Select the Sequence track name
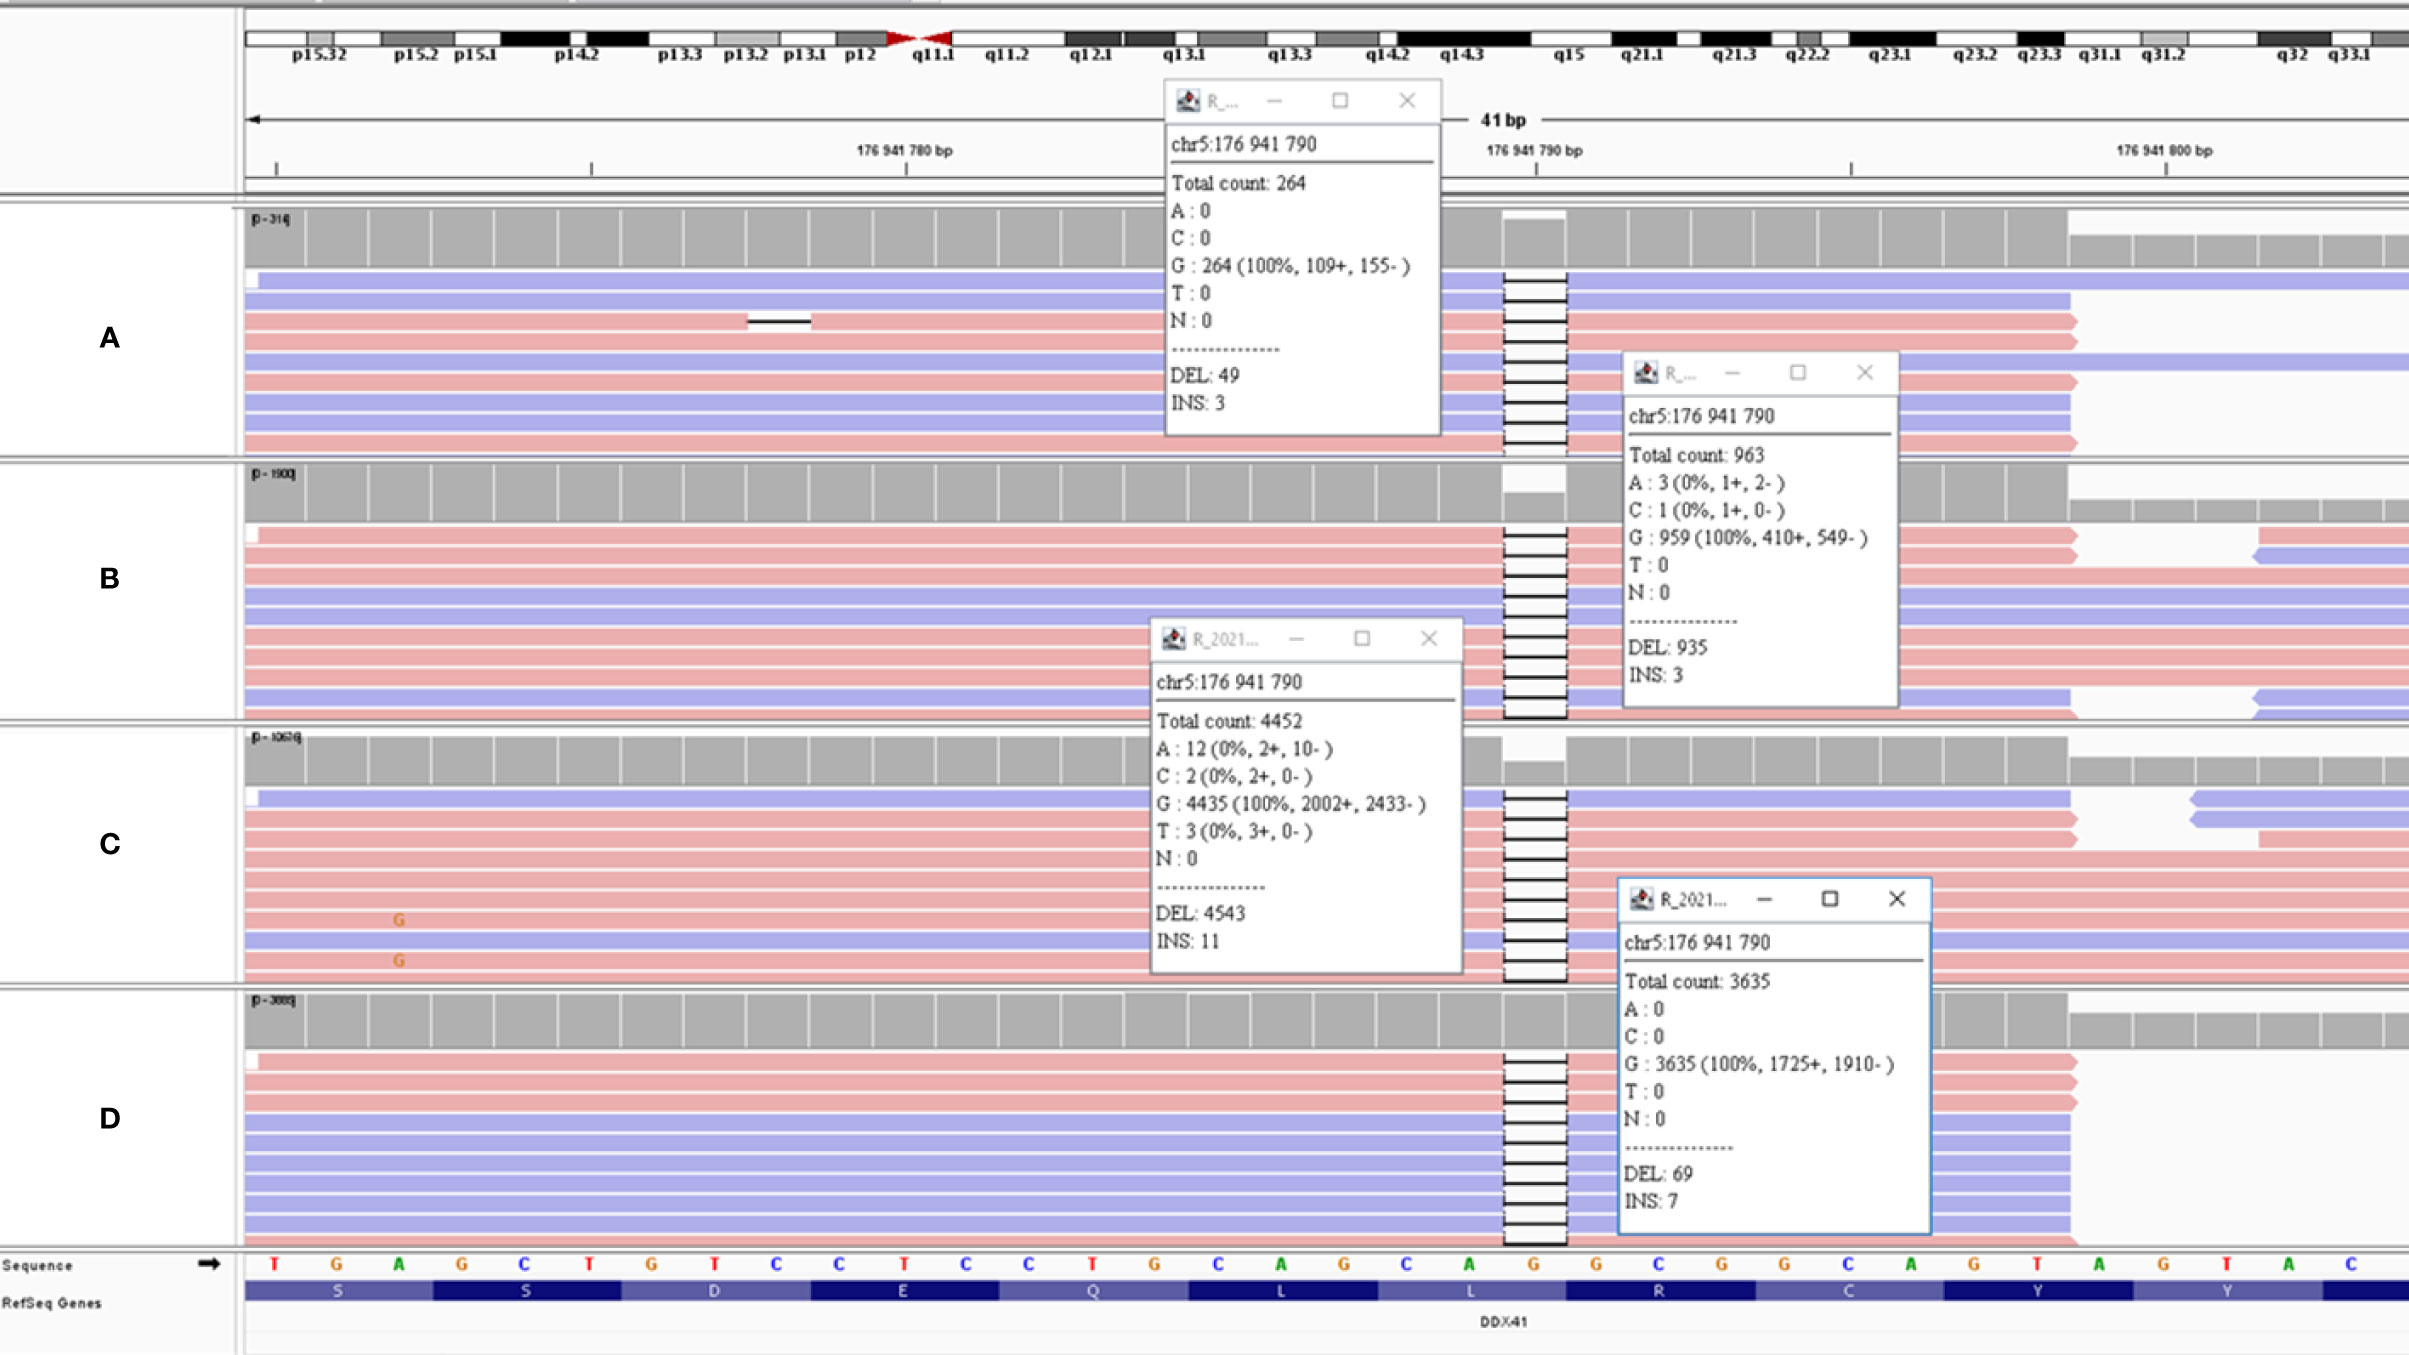This screenshot has width=2409, height=1355. (37, 1266)
